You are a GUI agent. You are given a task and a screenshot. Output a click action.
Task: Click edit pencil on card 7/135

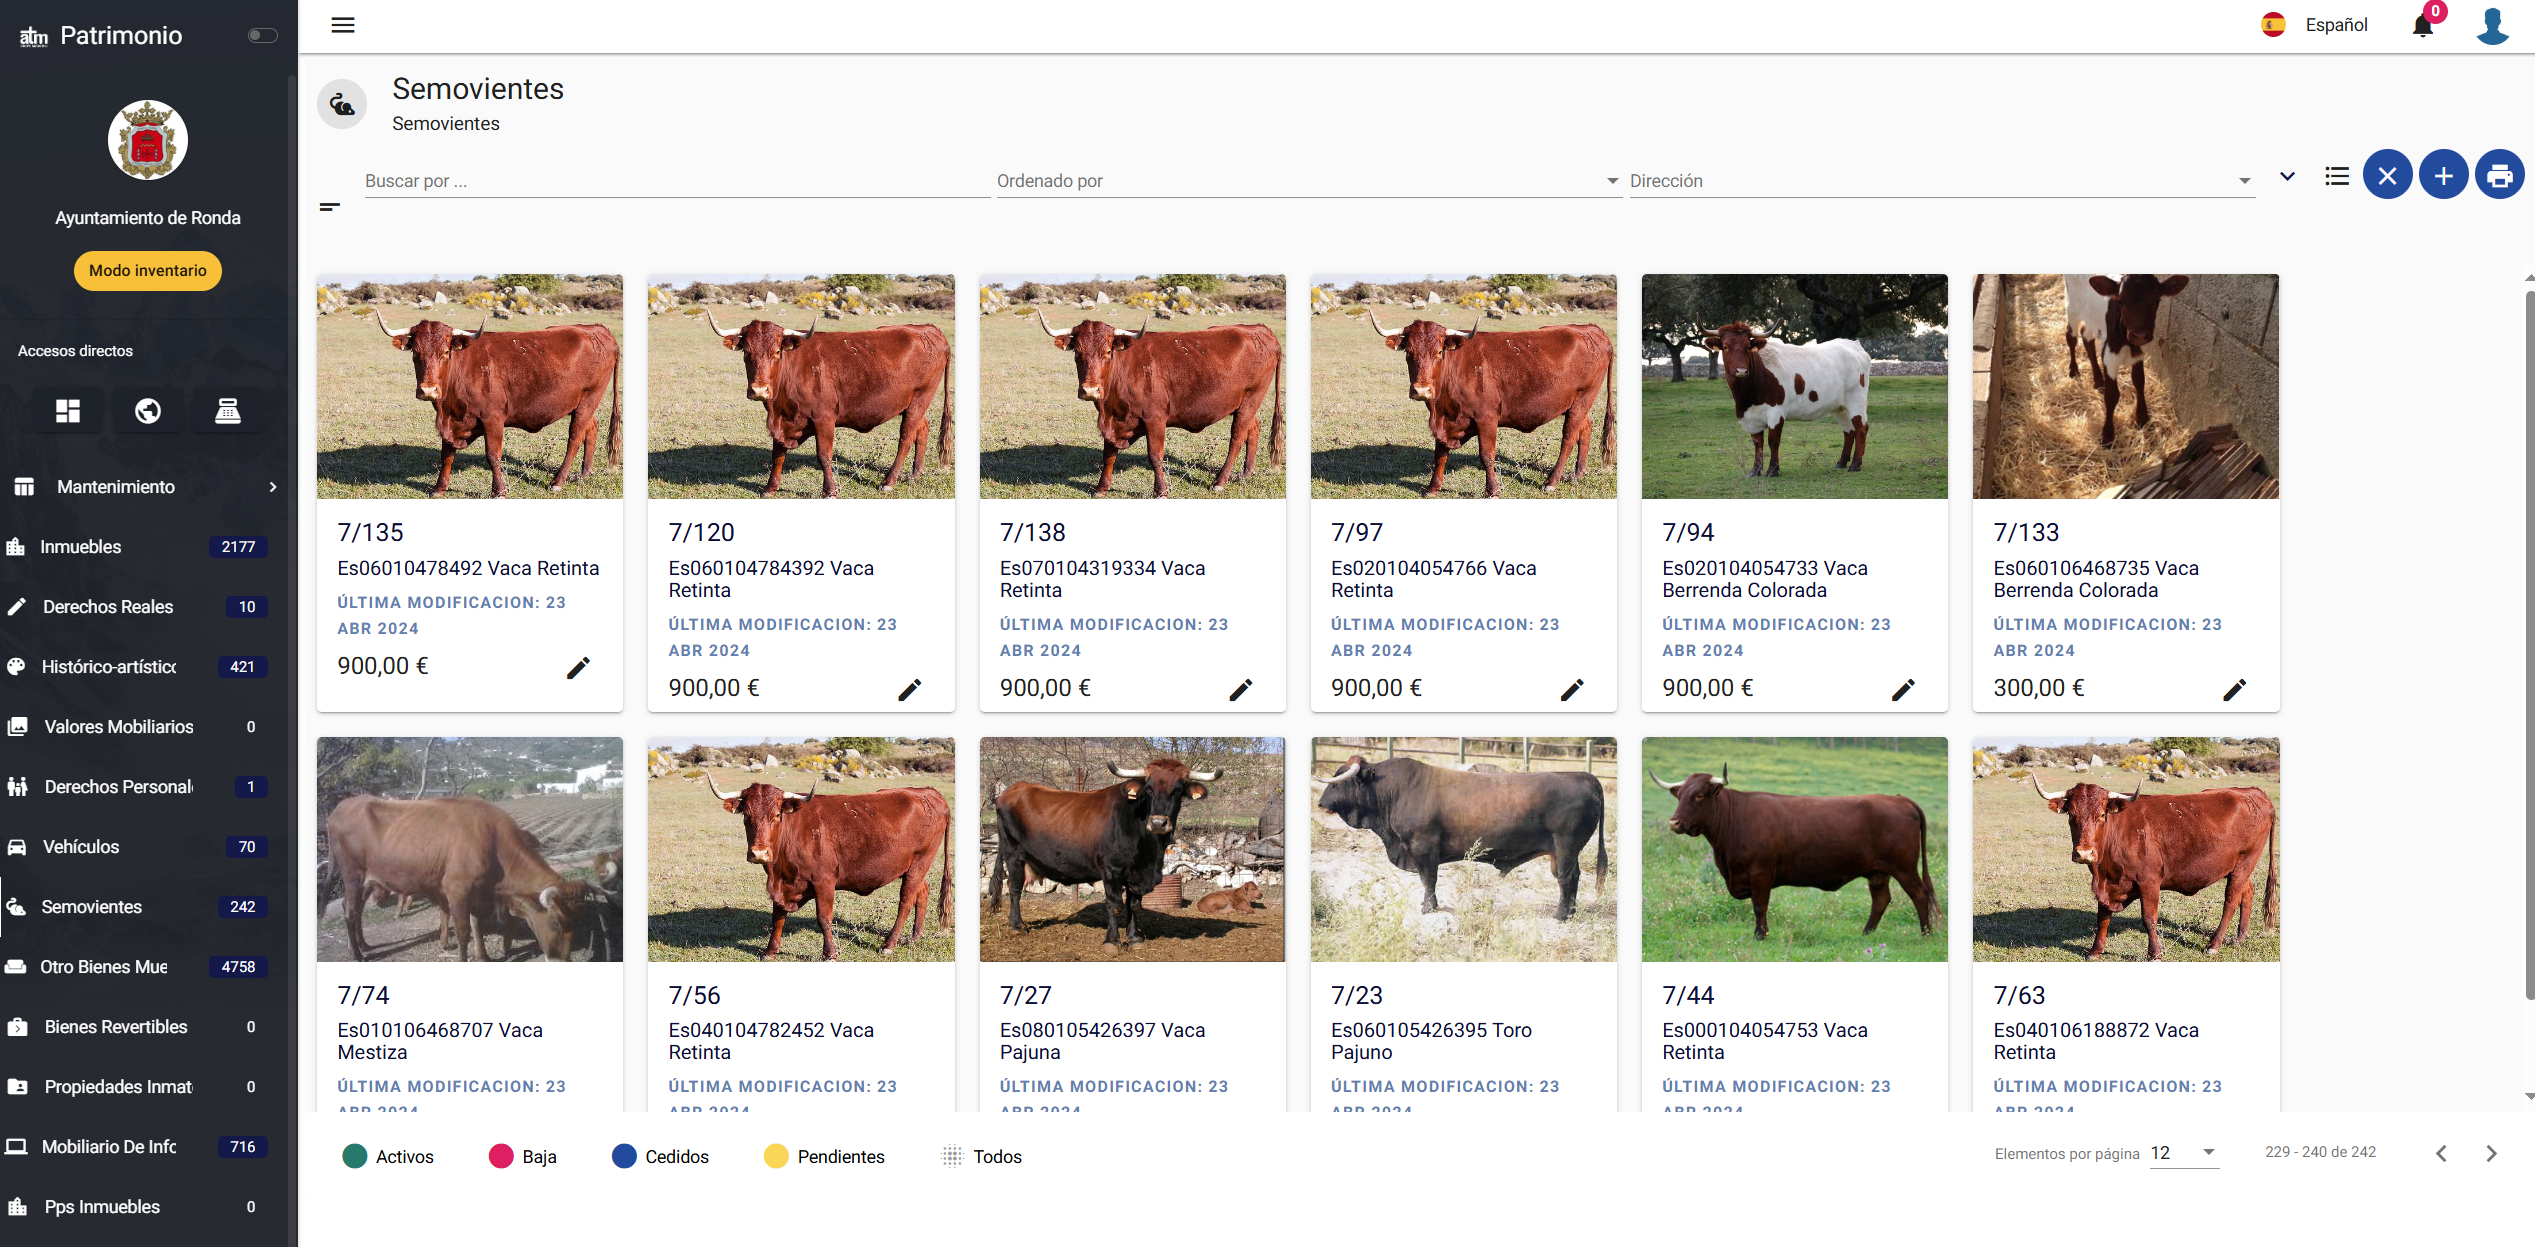pos(578,667)
